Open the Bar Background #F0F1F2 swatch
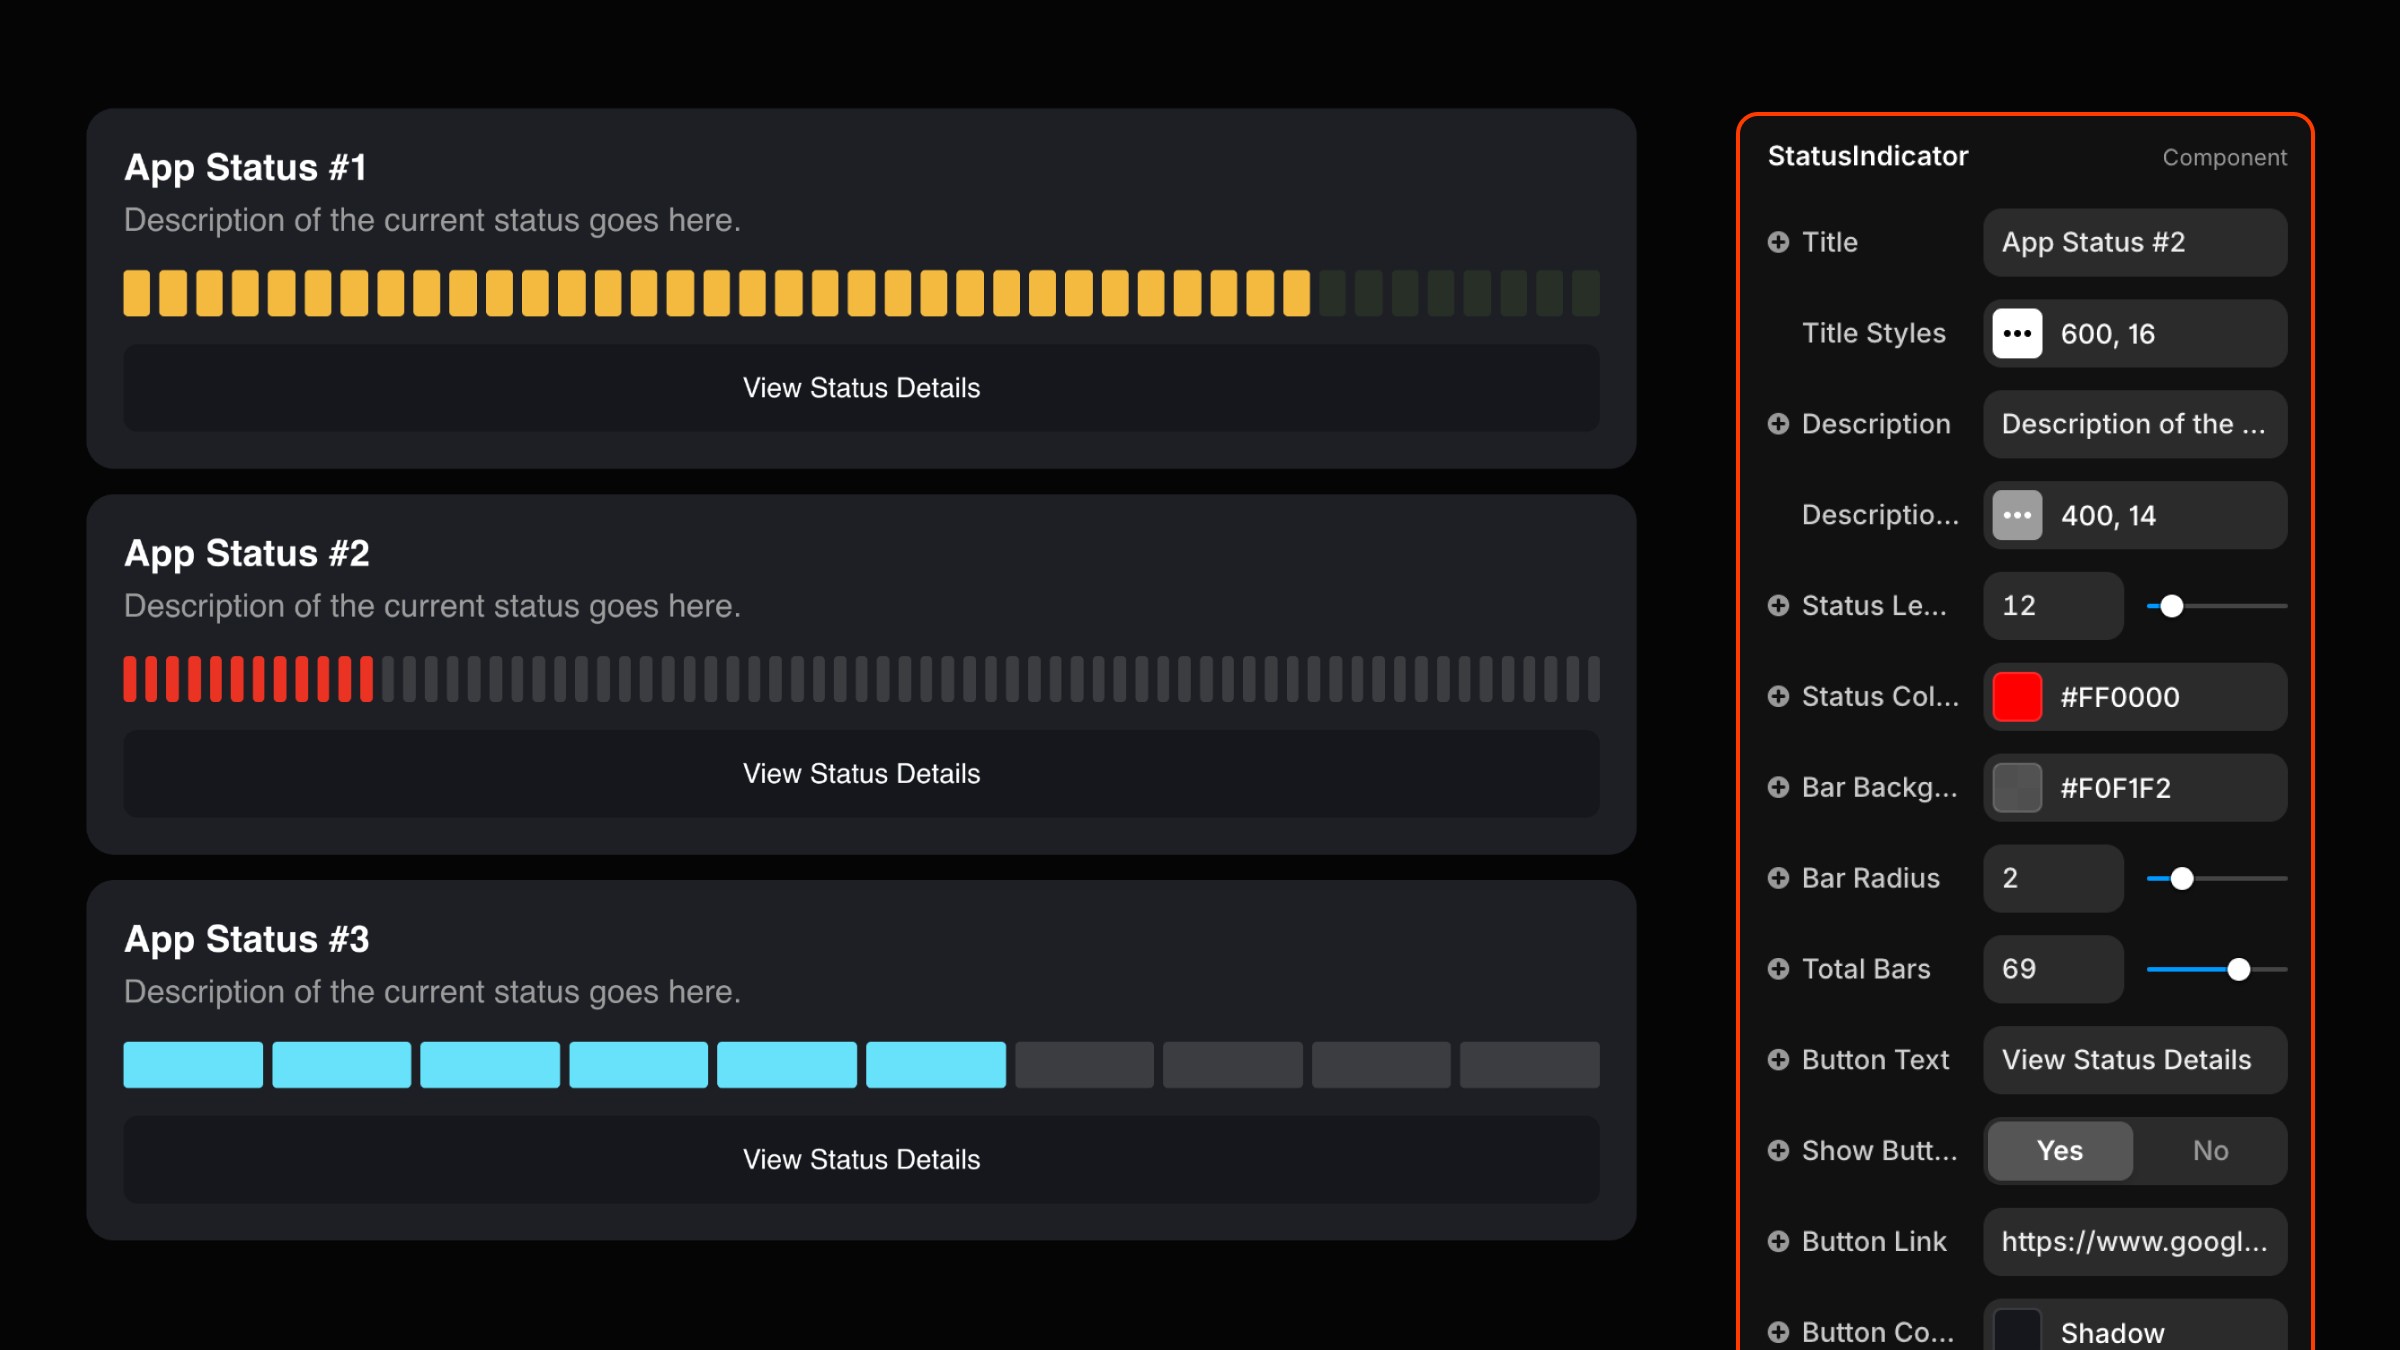 pos(2017,788)
